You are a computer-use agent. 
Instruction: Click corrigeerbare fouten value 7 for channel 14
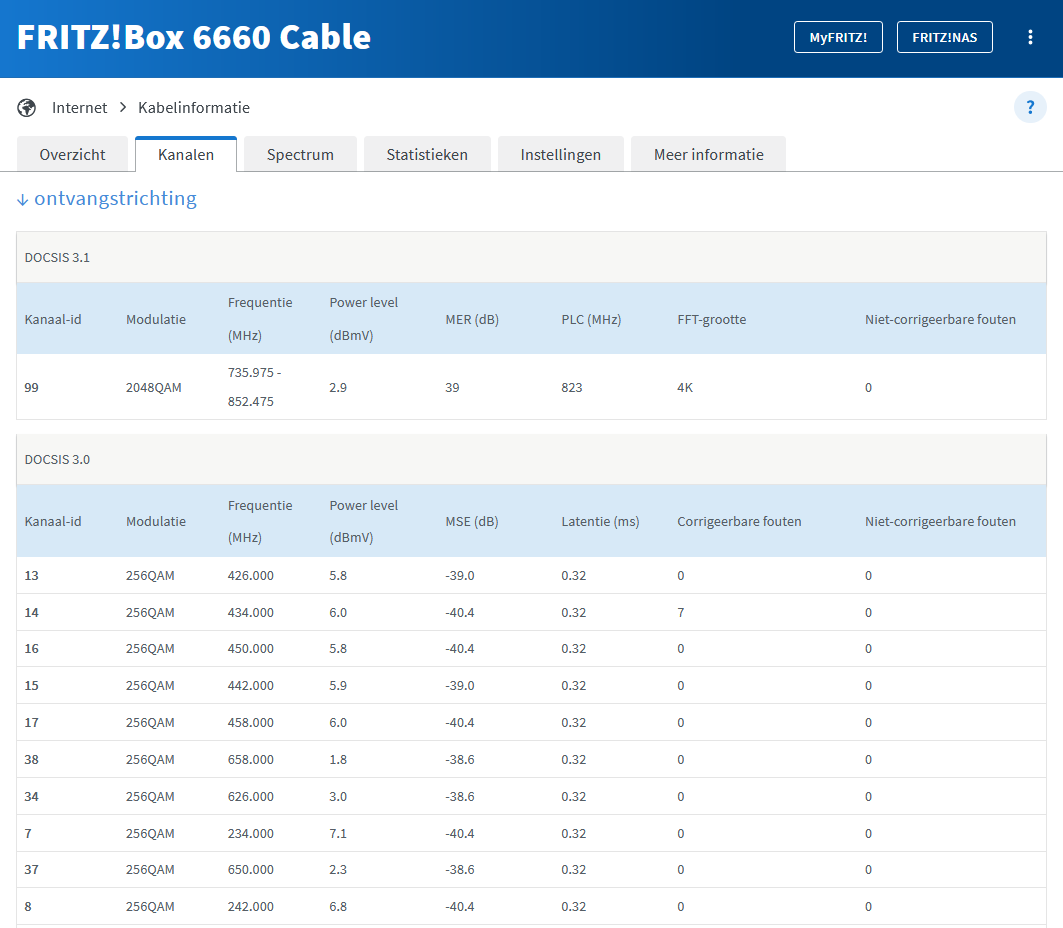point(681,612)
